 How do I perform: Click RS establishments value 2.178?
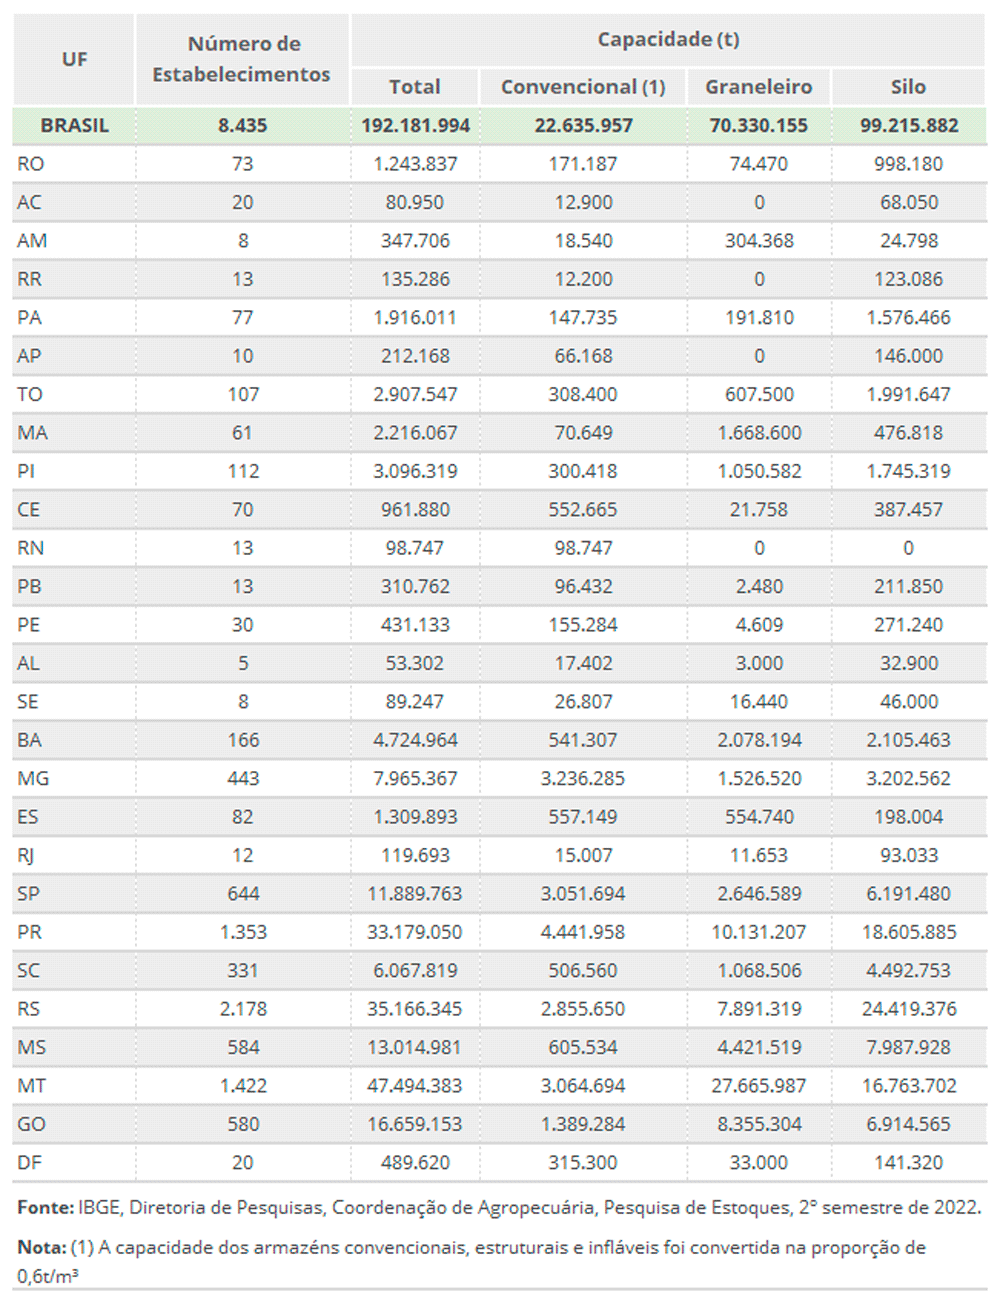pos(243,1009)
